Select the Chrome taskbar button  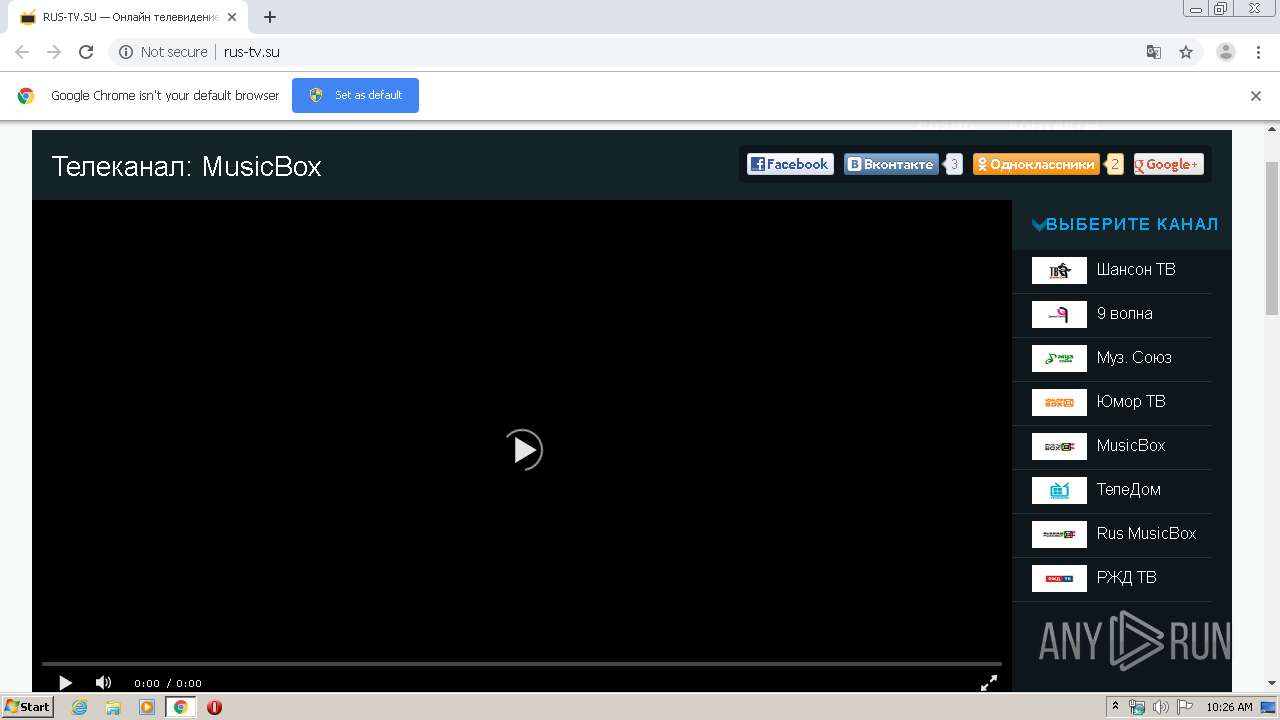point(180,707)
